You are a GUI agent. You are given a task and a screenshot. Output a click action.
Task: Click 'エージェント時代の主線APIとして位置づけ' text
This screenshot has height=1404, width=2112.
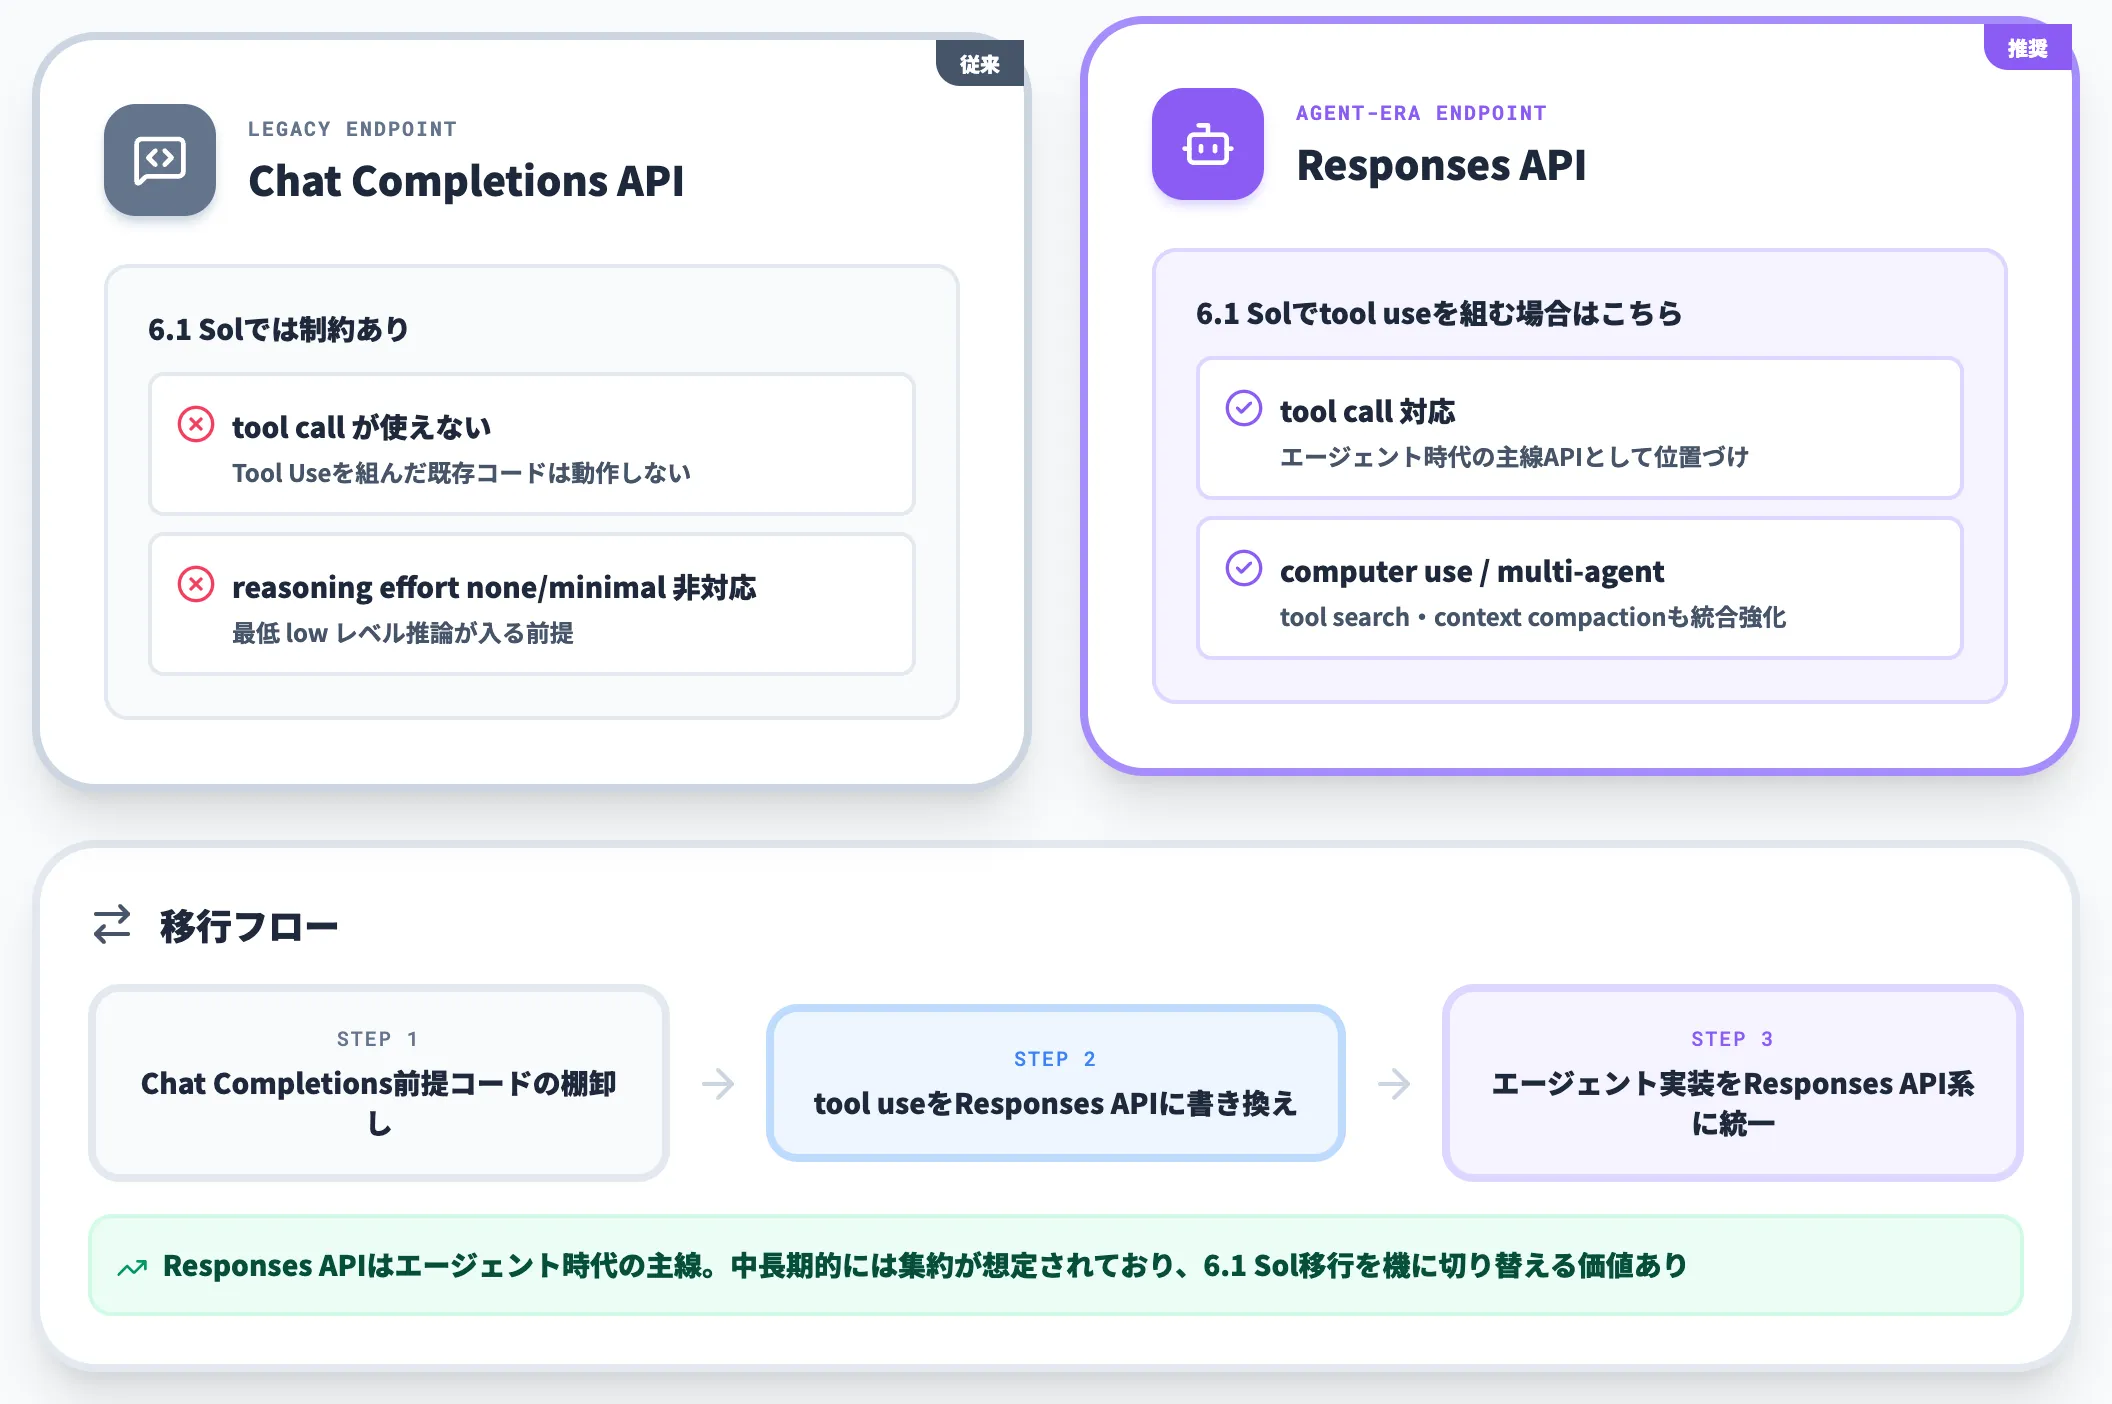[x=1514, y=457]
